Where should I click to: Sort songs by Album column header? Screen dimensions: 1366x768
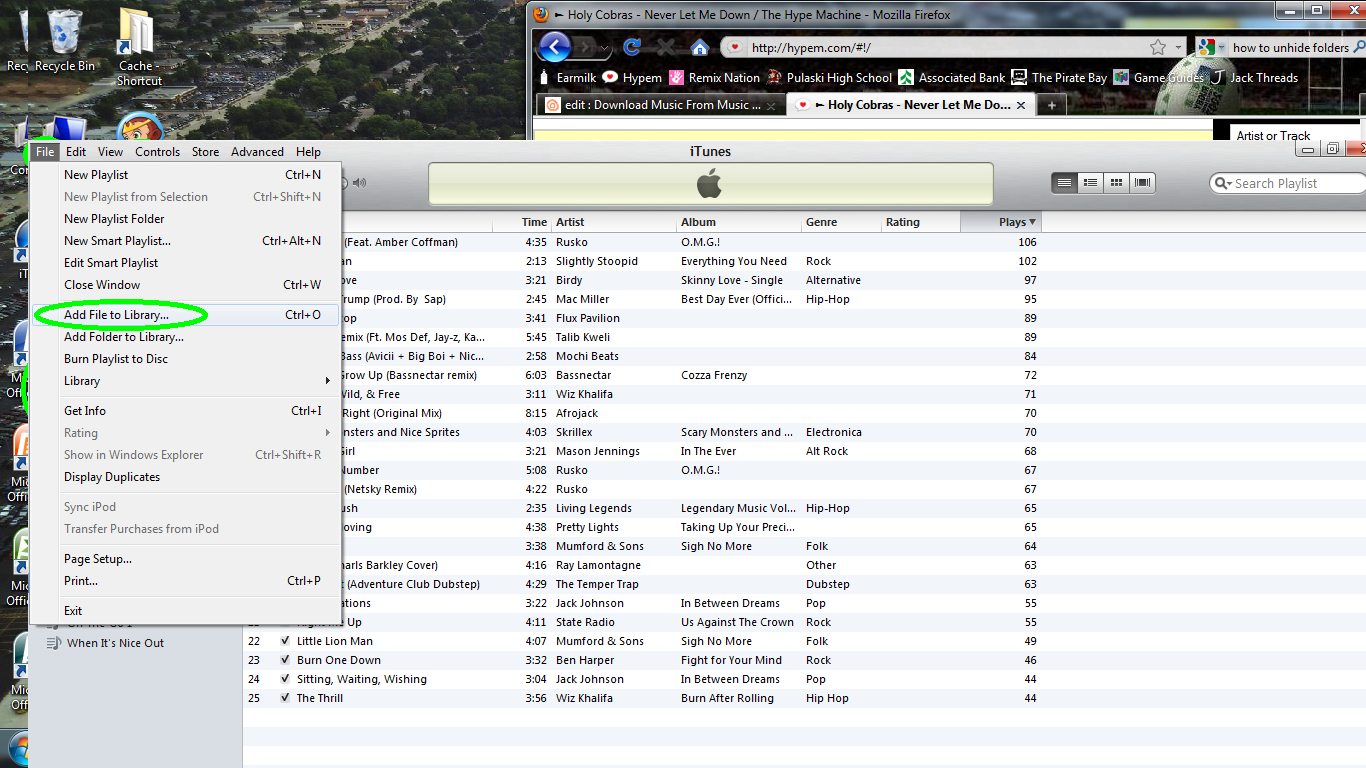(739, 222)
